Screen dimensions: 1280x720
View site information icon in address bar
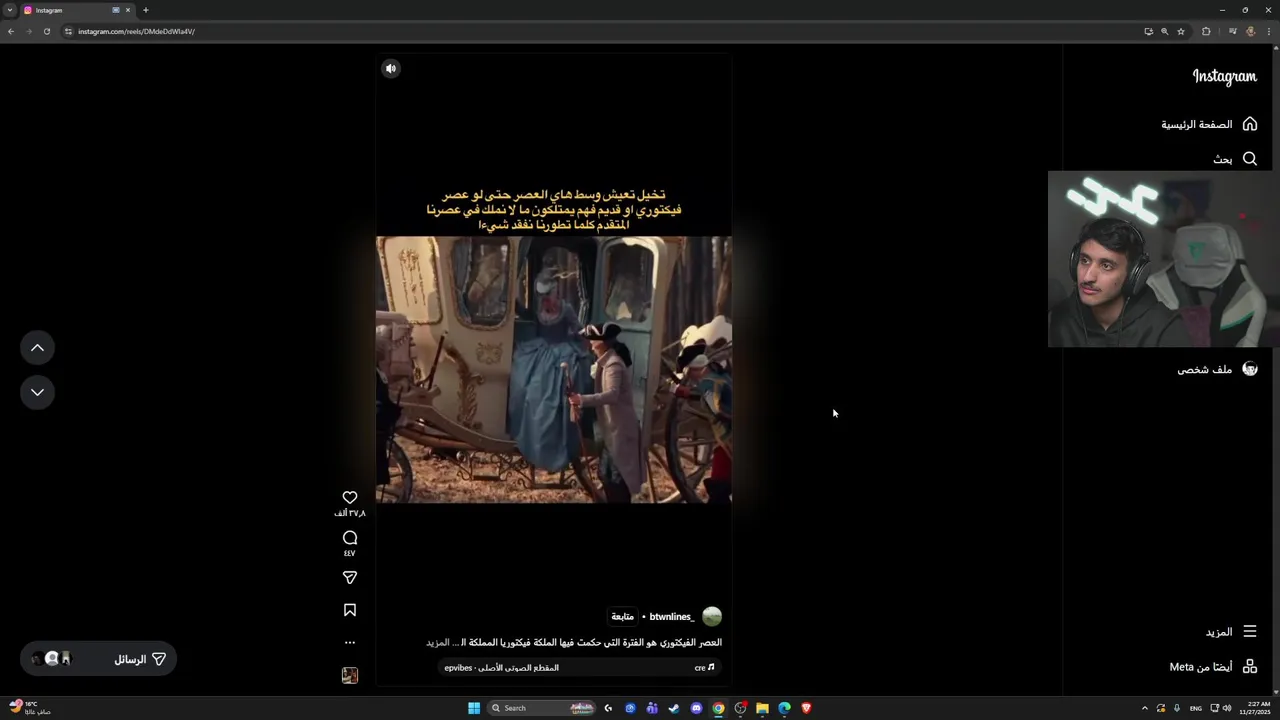(x=68, y=31)
